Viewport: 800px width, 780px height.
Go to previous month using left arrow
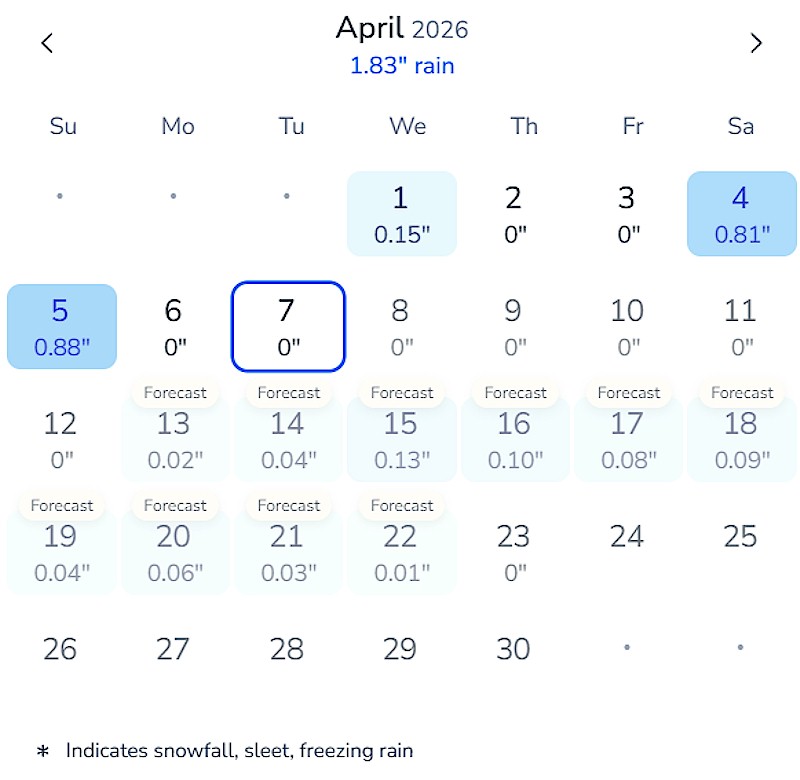(47, 43)
